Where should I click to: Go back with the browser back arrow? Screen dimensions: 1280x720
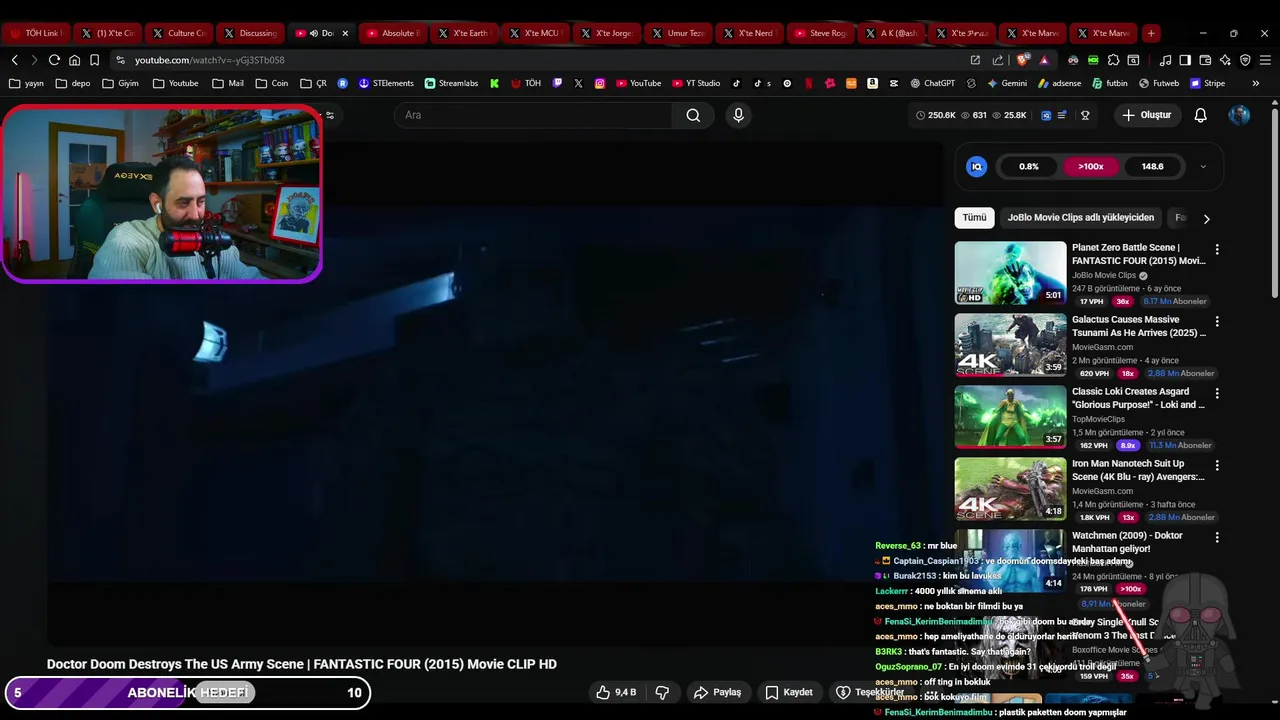coord(14,60)
